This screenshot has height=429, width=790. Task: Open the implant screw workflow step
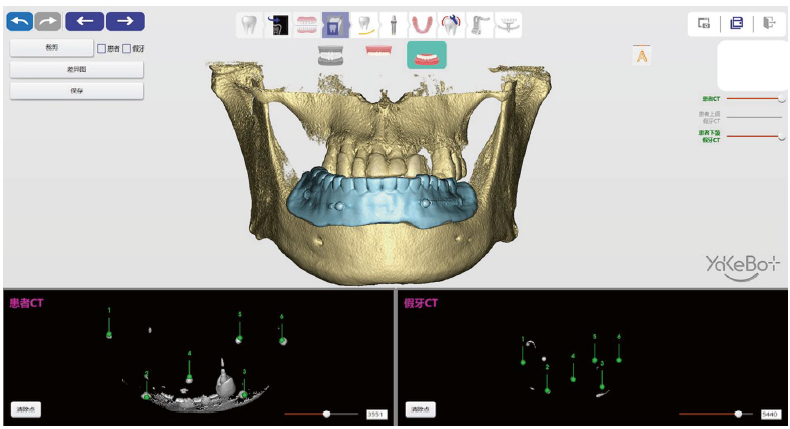click(393, 25)
